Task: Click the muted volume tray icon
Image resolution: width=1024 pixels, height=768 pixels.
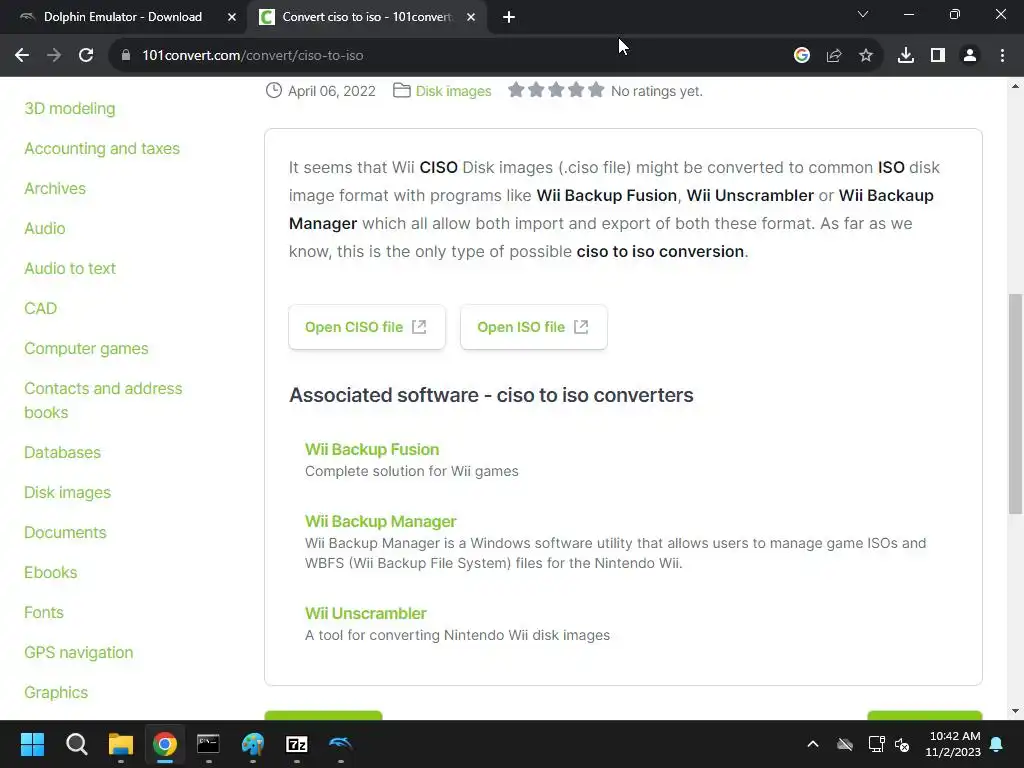Action: [x=903, y=744]
